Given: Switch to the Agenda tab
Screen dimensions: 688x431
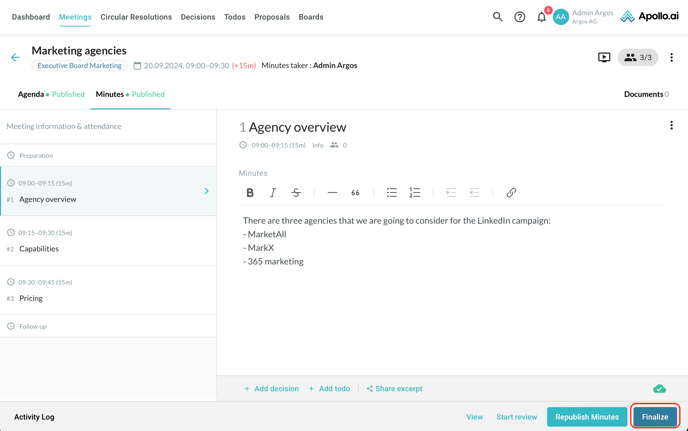Looking at the screenshot, I should 31,94.
